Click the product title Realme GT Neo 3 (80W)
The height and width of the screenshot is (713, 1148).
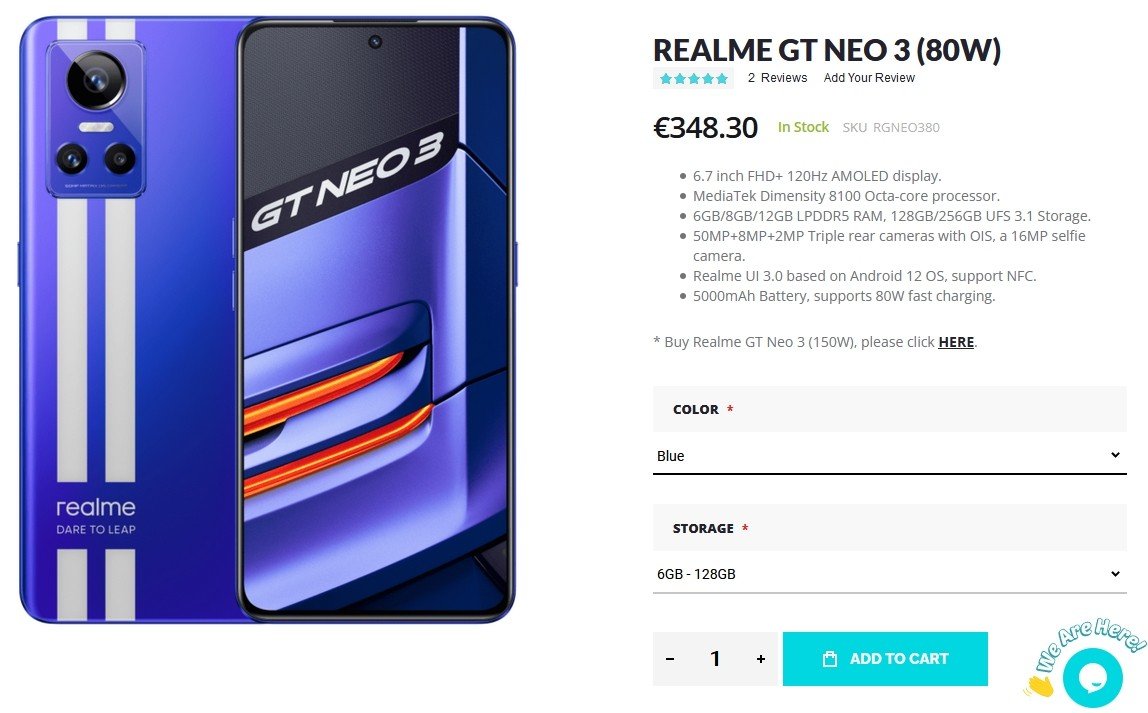(827, 50)
